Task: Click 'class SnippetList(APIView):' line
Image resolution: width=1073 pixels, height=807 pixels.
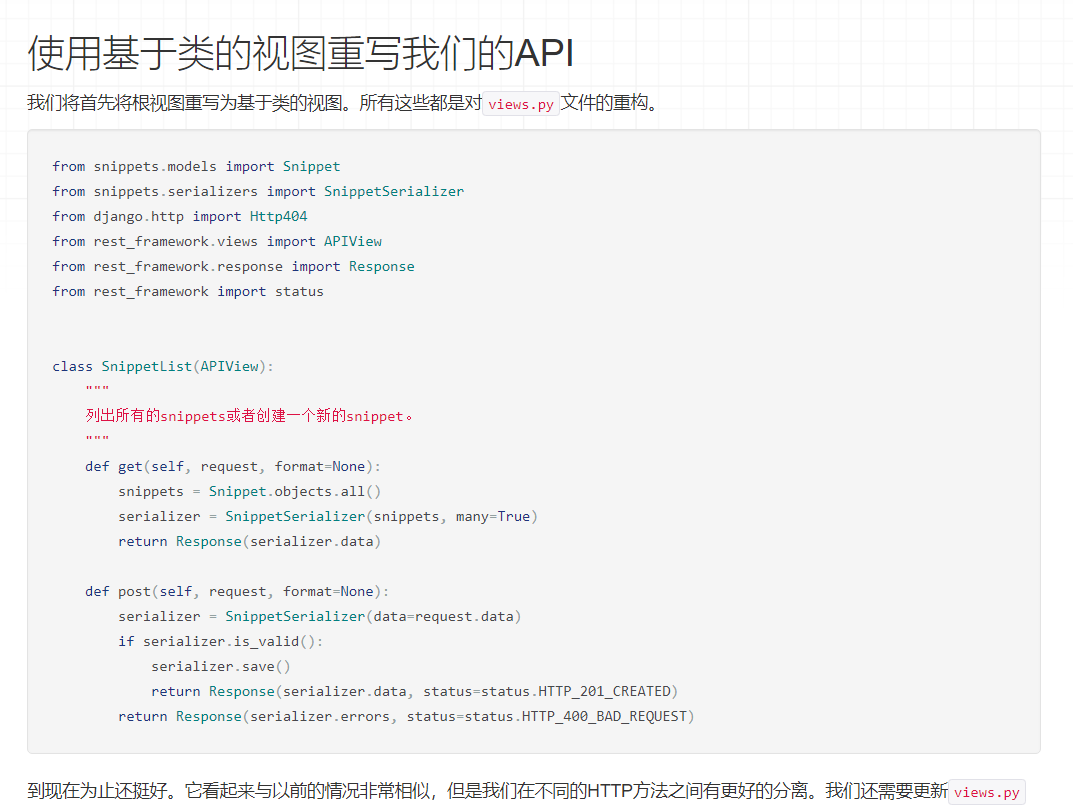Action: pos(163,366)
